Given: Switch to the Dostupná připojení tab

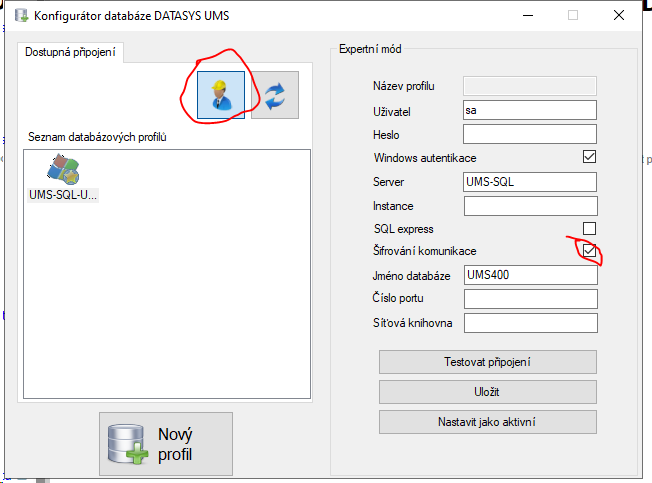Looking at the screenshot, I should (x=71, y=52).
